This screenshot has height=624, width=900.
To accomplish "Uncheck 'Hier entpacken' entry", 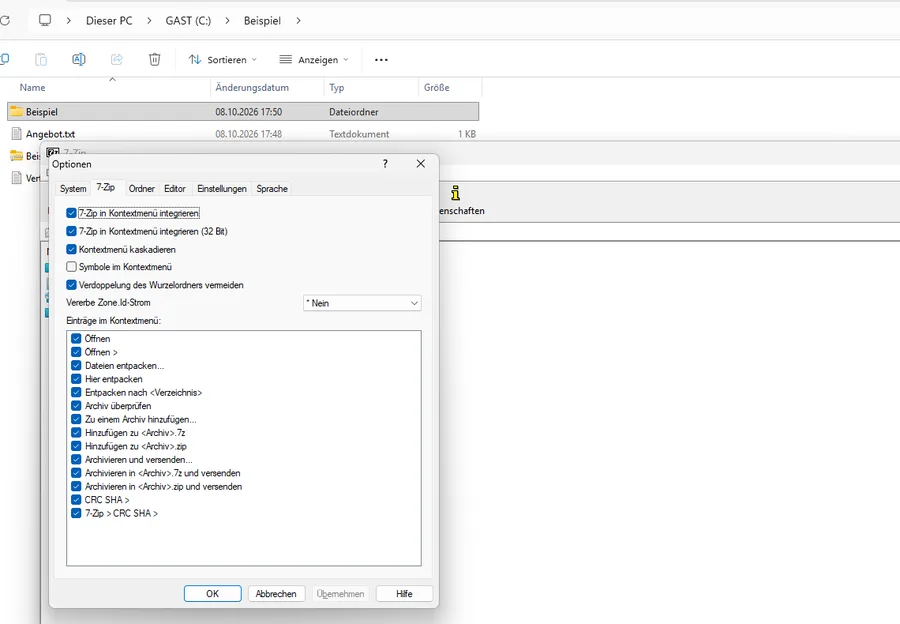I will tap(76, 379).
